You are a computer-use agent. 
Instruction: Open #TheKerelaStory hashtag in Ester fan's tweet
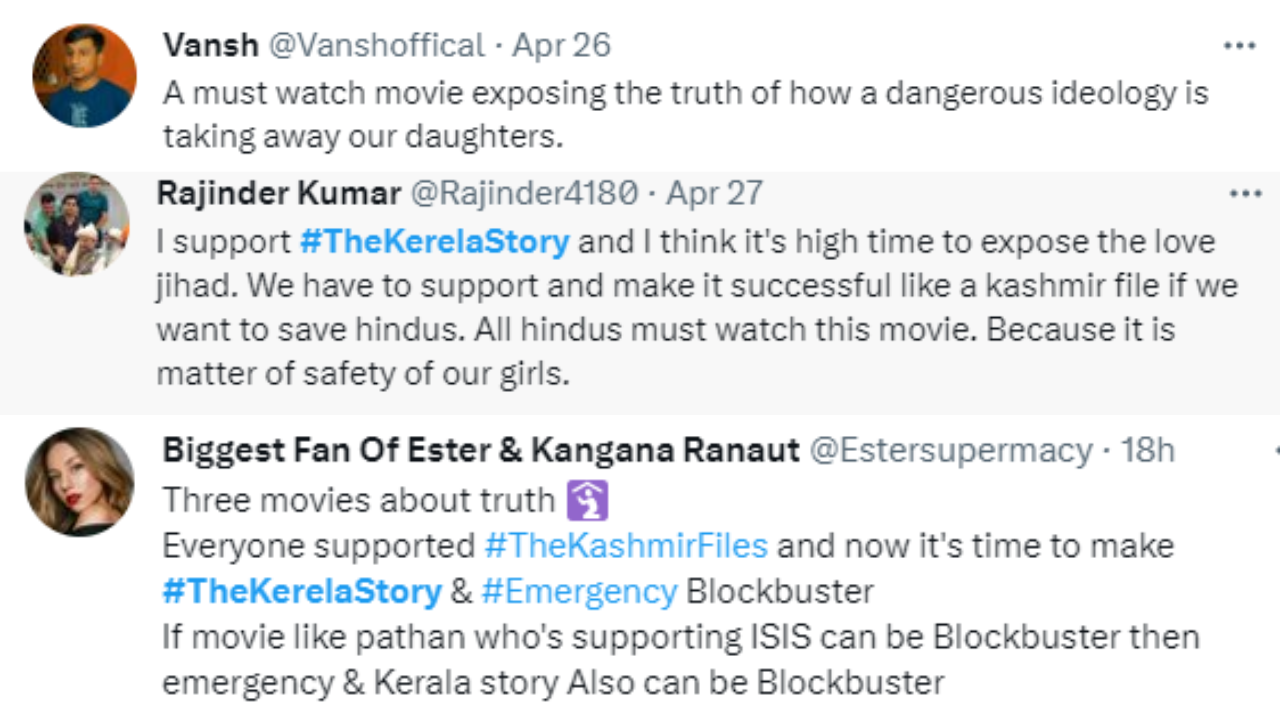click(301, 591)
